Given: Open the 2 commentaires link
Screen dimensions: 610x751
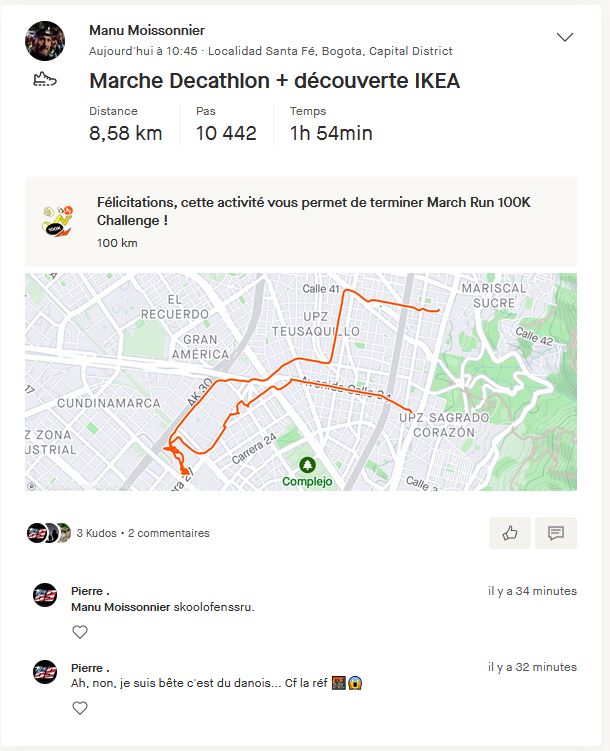Looking at the screenshot, I should click(x=168, y=533).
